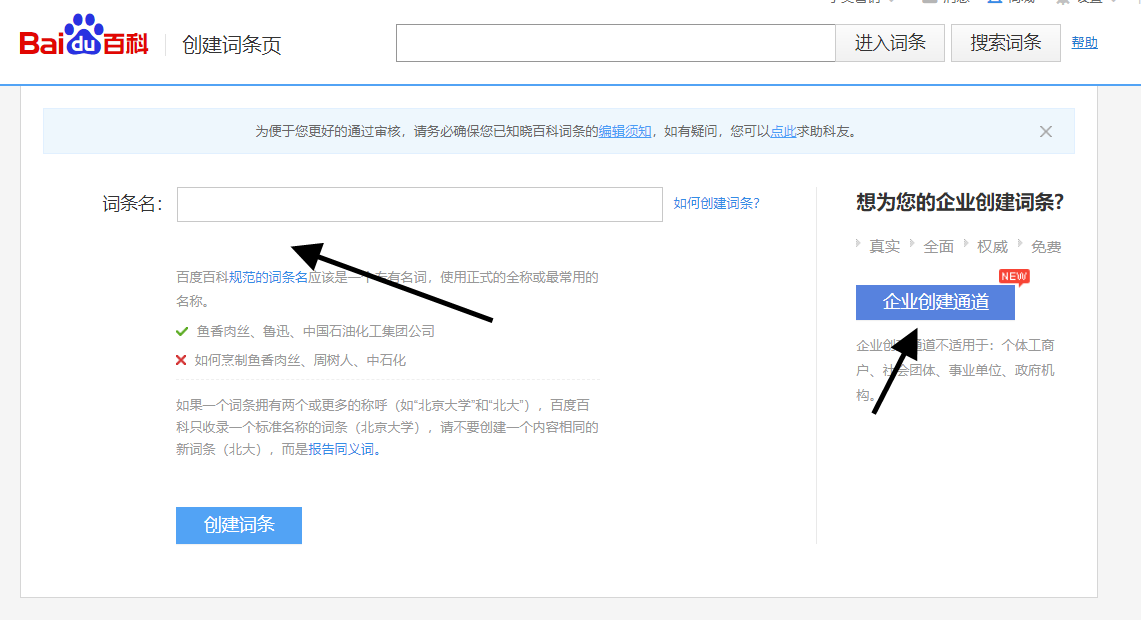Click the 报告同义词 link

(341, 450)
